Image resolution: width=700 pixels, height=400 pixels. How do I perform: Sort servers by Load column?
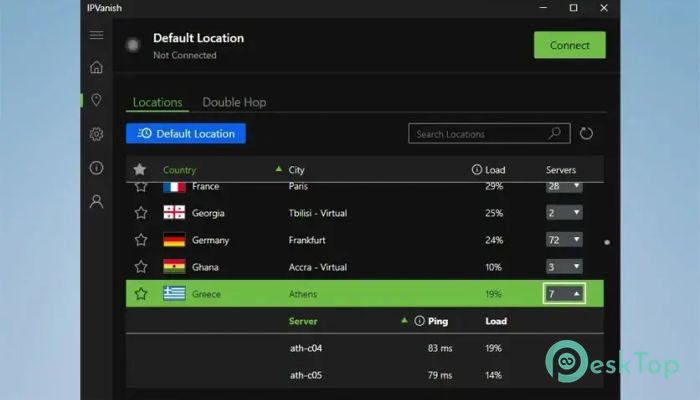[496, 321]
